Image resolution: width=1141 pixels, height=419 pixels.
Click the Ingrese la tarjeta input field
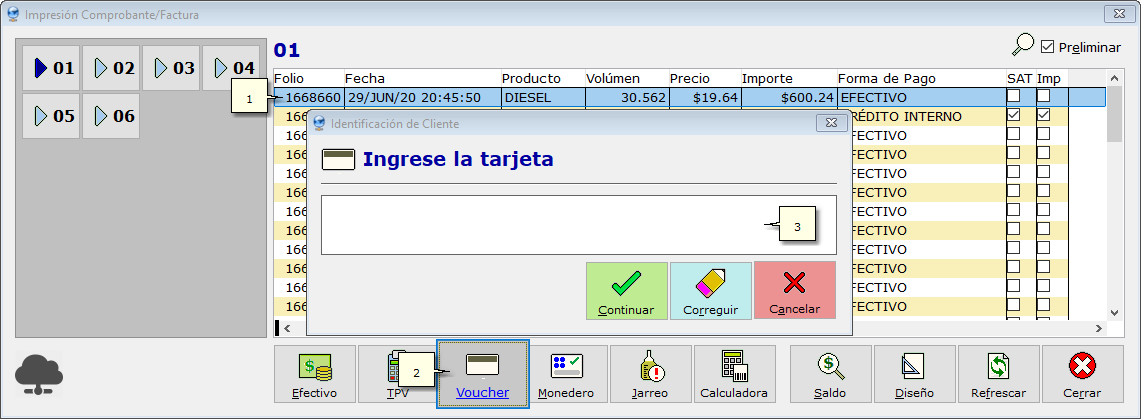[x=540, y=225]
